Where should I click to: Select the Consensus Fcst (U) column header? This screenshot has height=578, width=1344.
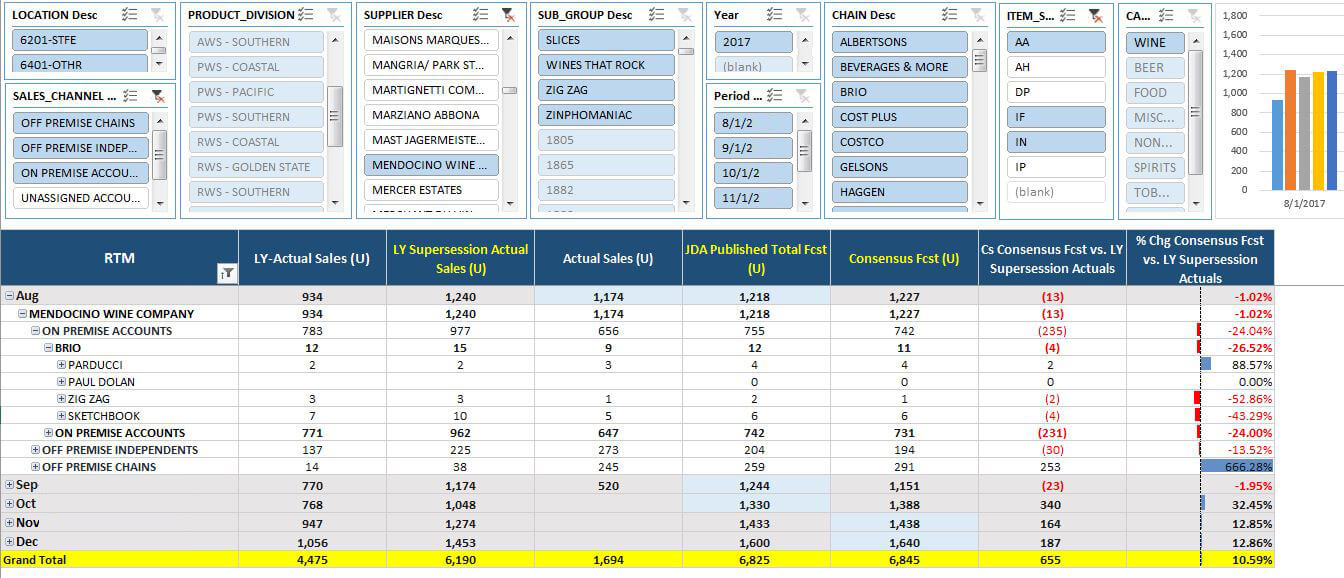click(x=904, y=258)
